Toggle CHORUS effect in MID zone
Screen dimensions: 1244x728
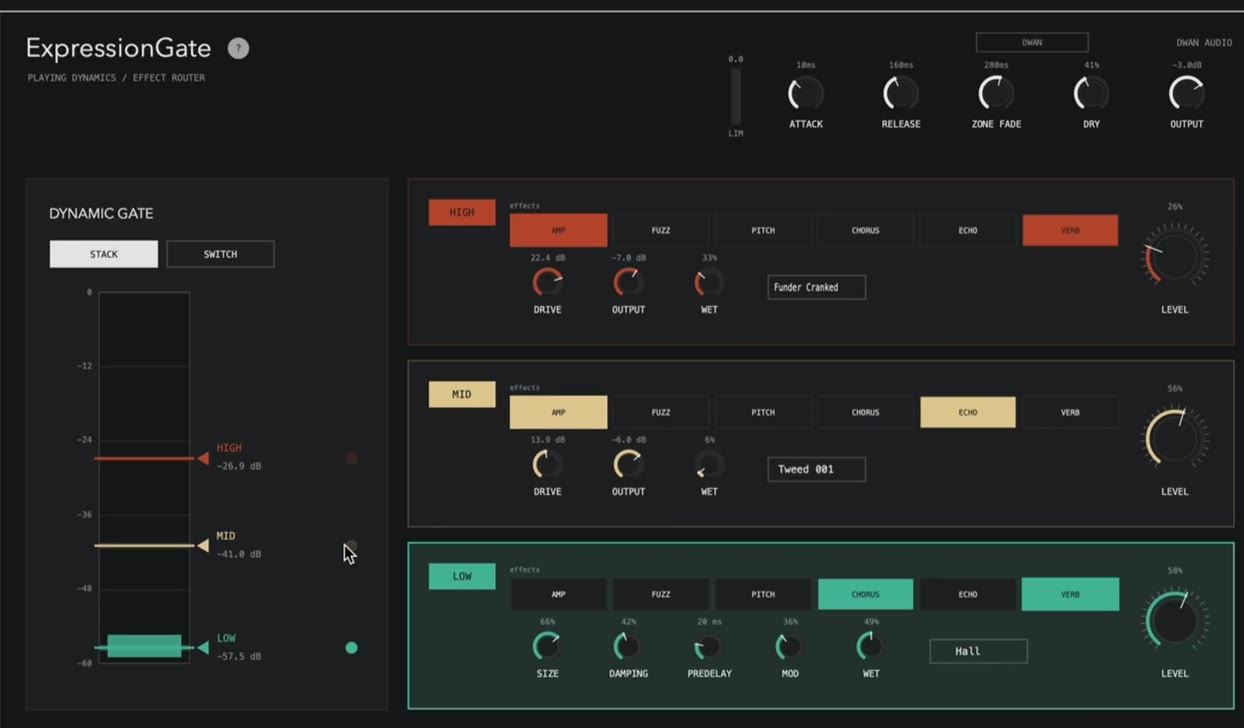point(865,412)
